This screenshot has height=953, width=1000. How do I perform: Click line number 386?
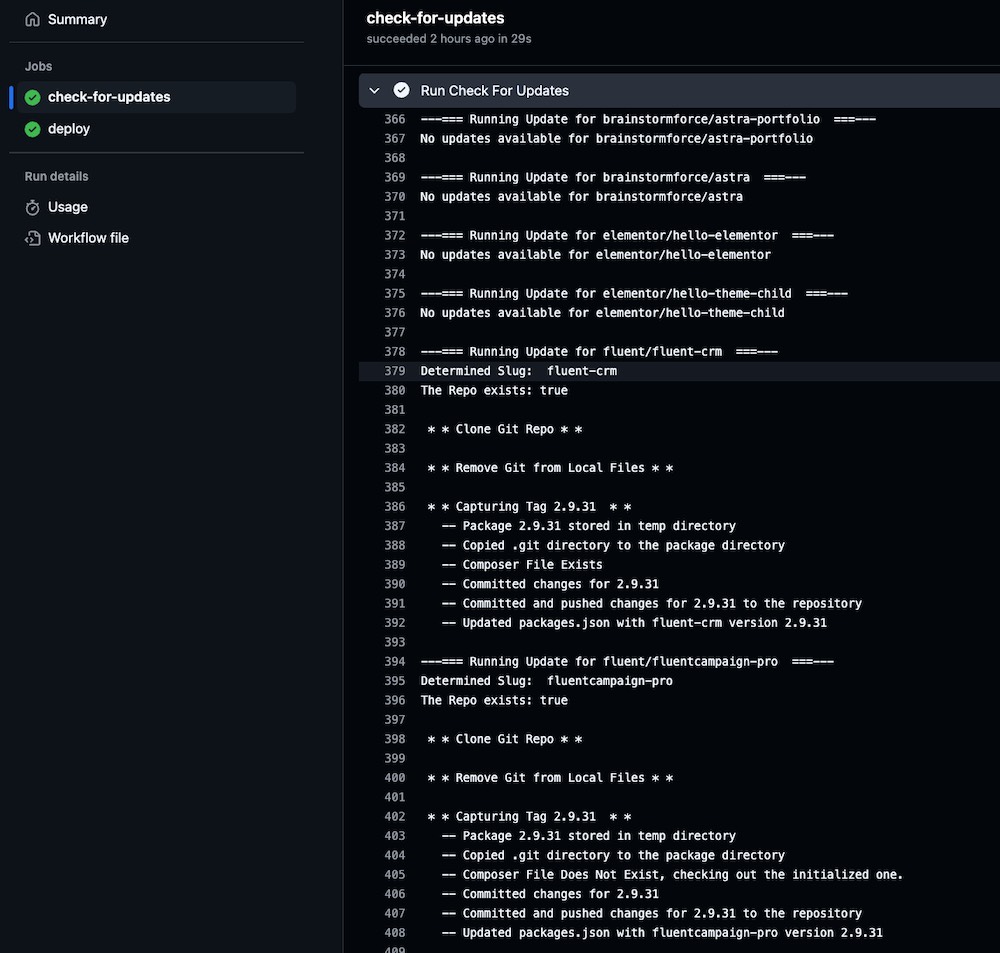(395, 506)
